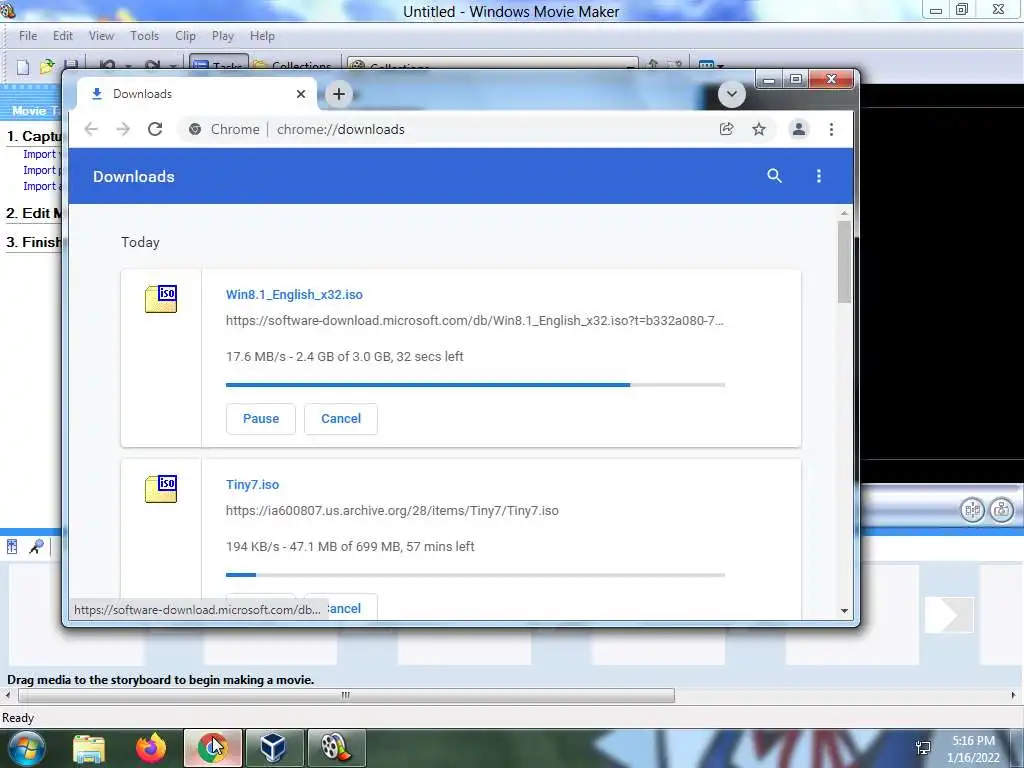This screenshot has width=1024, height=768.
Task: Click the Tiny7 download speed status text
Action: (x=350, y=547)
